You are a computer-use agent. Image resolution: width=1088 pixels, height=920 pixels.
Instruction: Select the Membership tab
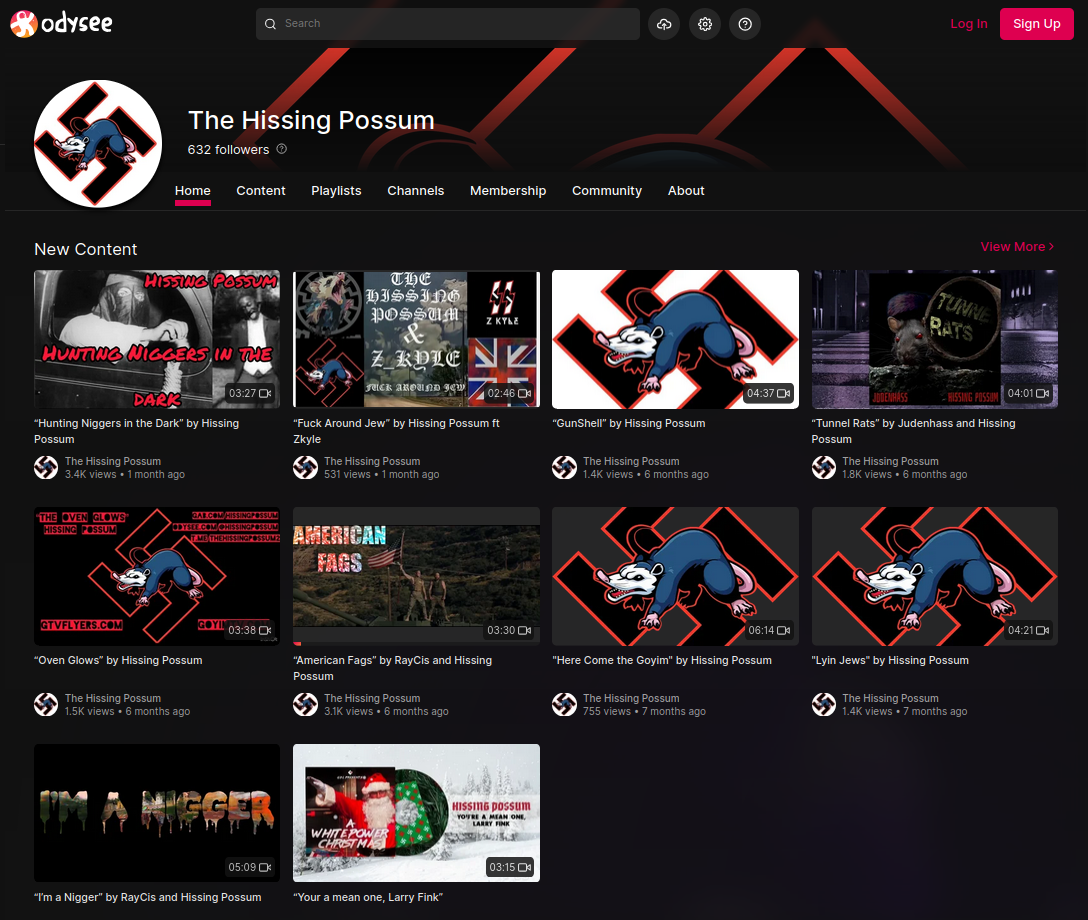point(508,191)
